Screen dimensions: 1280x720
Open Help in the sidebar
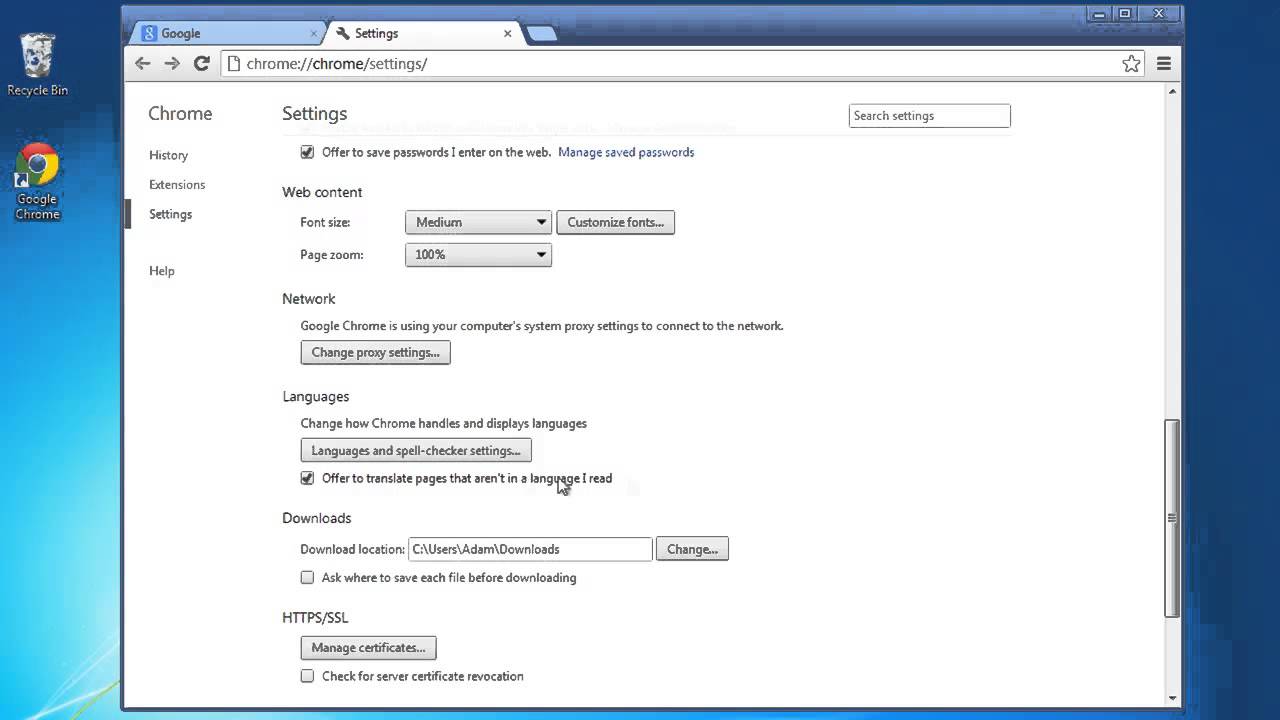(x=161, y=271)
